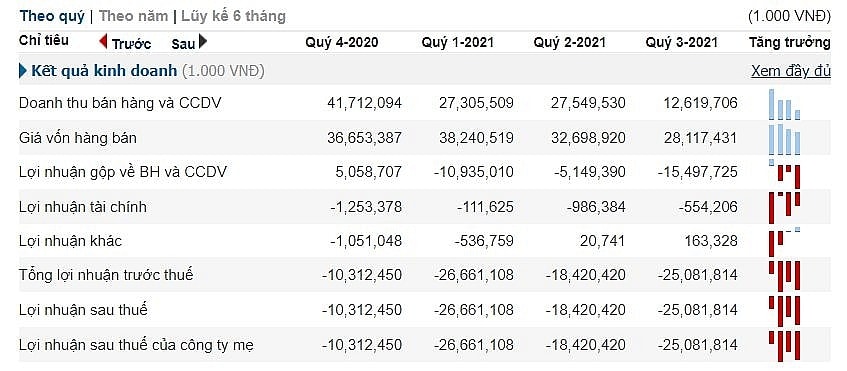Collapse the Kết quả kinh doanh section

pos(23,71)
